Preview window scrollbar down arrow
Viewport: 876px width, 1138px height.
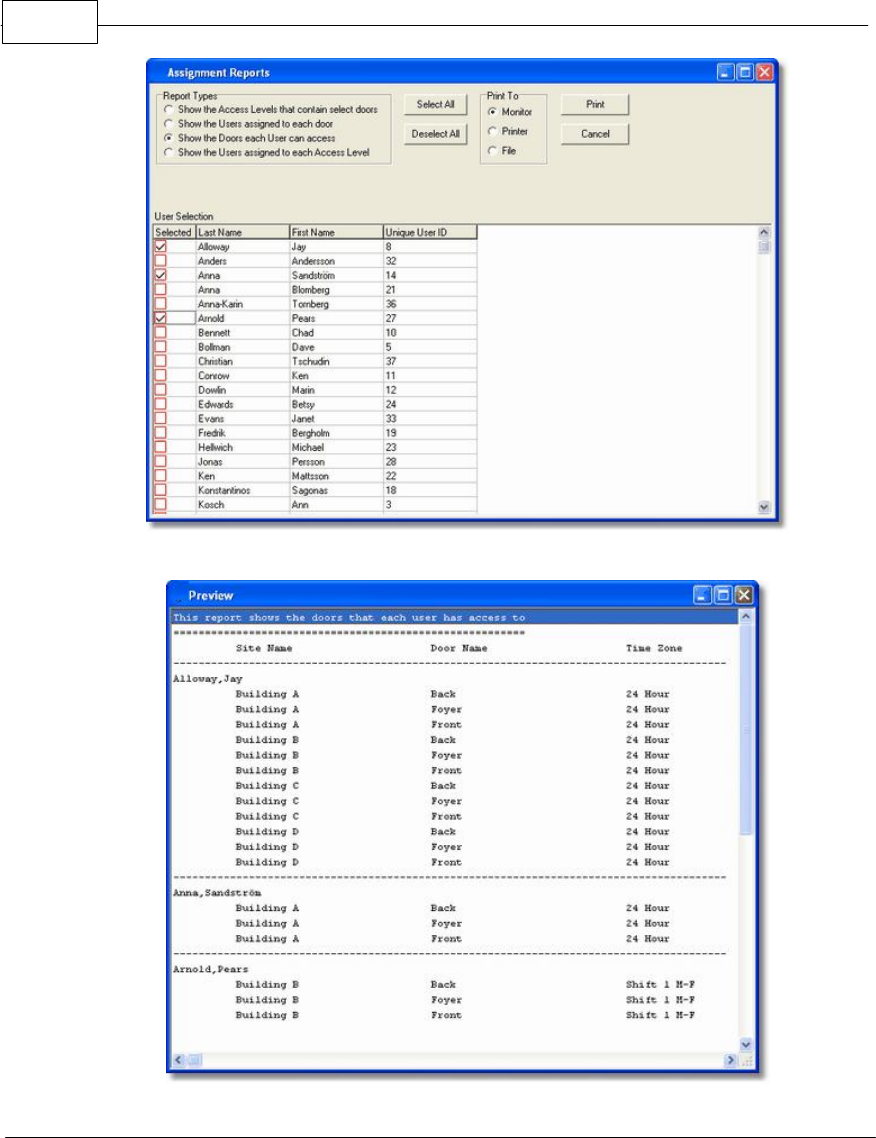[745, 1044]
